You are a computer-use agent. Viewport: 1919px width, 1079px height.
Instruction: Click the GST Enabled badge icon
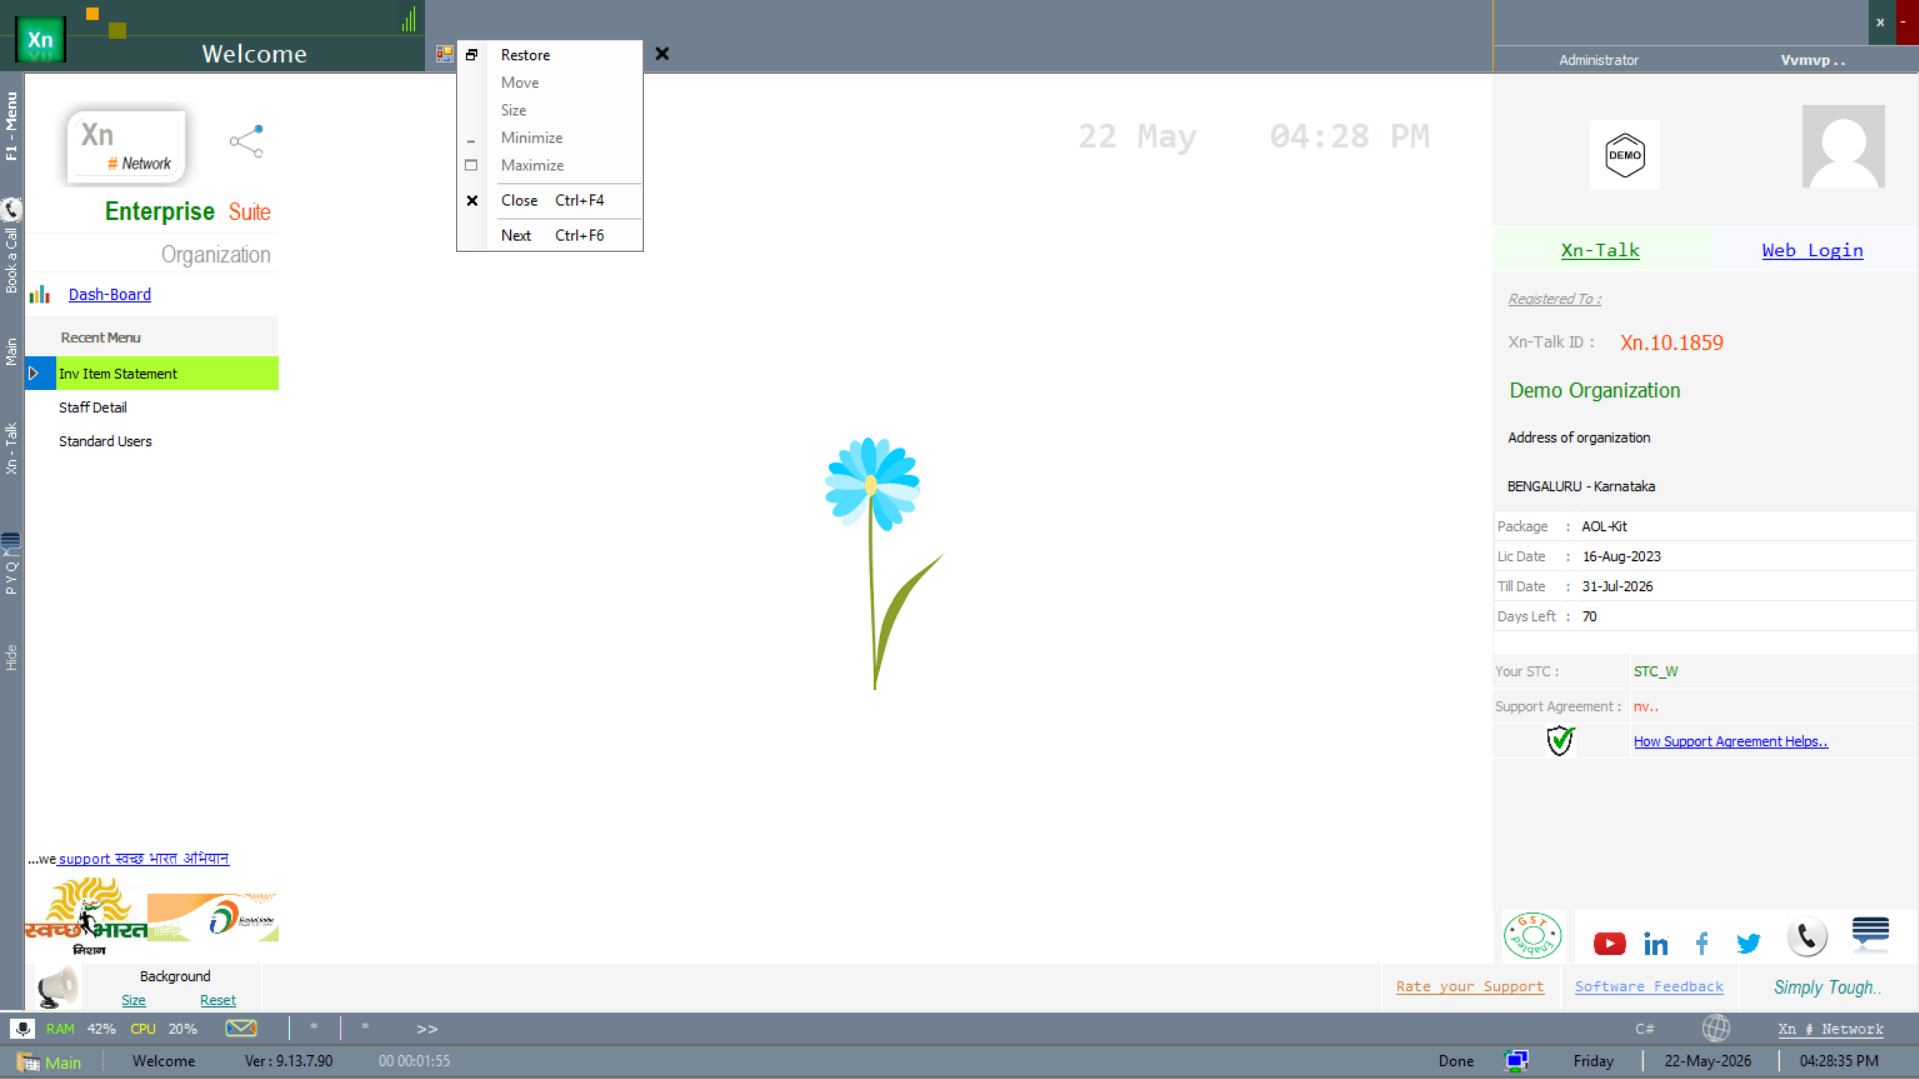[x=1532, y=936]
